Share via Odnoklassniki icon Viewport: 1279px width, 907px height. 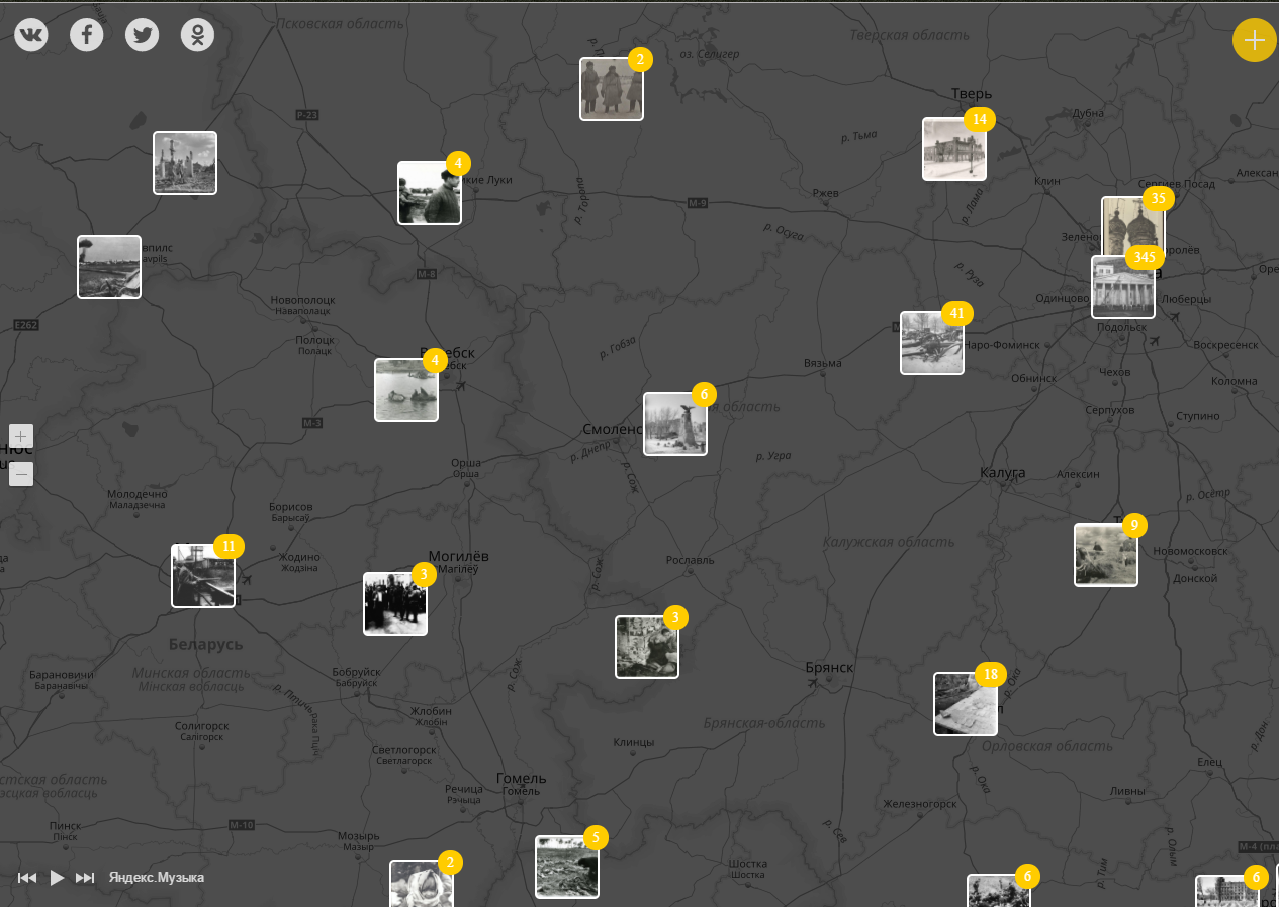197,35
